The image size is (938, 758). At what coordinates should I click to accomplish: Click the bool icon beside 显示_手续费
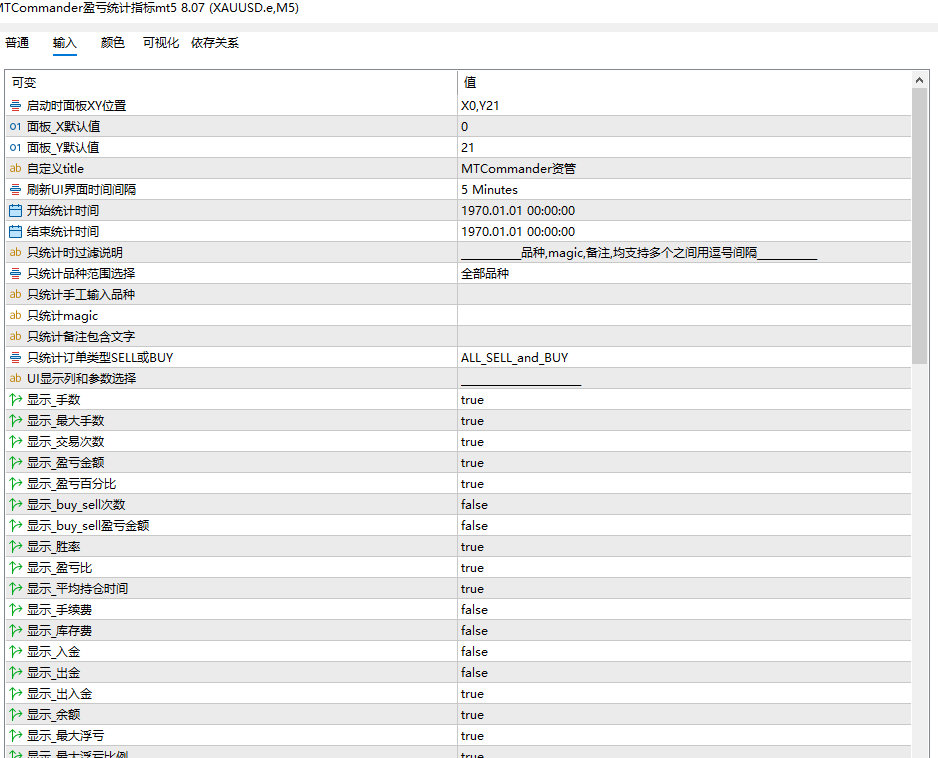pyautogui.click(x=16, y=610)
